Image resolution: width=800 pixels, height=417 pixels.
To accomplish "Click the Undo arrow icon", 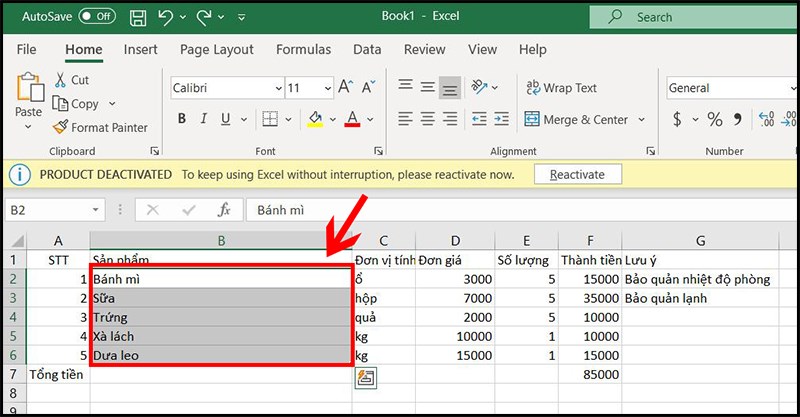I will click(165, 17).
